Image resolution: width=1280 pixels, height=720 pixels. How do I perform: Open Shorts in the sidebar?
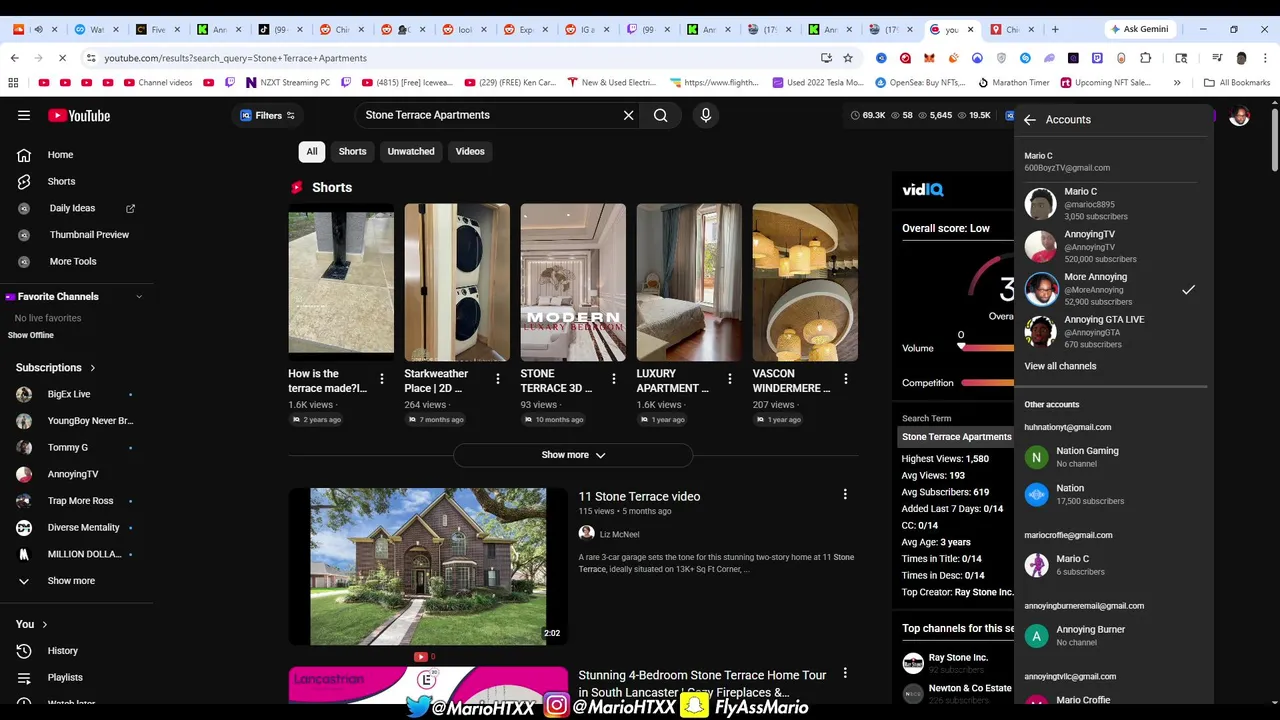tap(61, 181)
